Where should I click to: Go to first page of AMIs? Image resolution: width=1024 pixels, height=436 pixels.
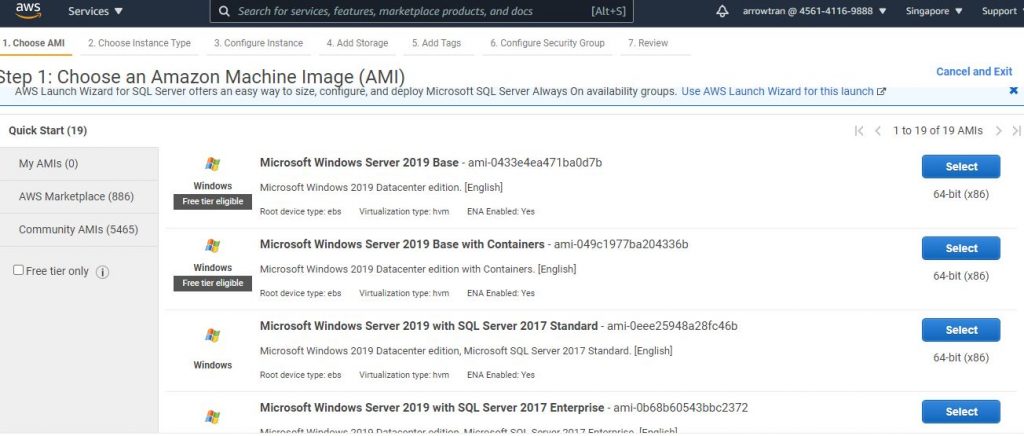(859, 131)
